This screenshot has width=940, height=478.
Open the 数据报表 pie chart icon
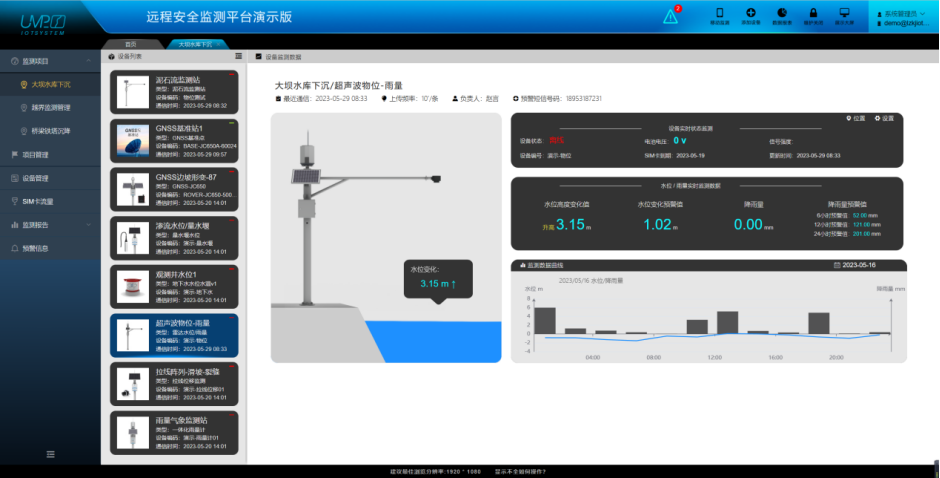[x=782, y=15]
